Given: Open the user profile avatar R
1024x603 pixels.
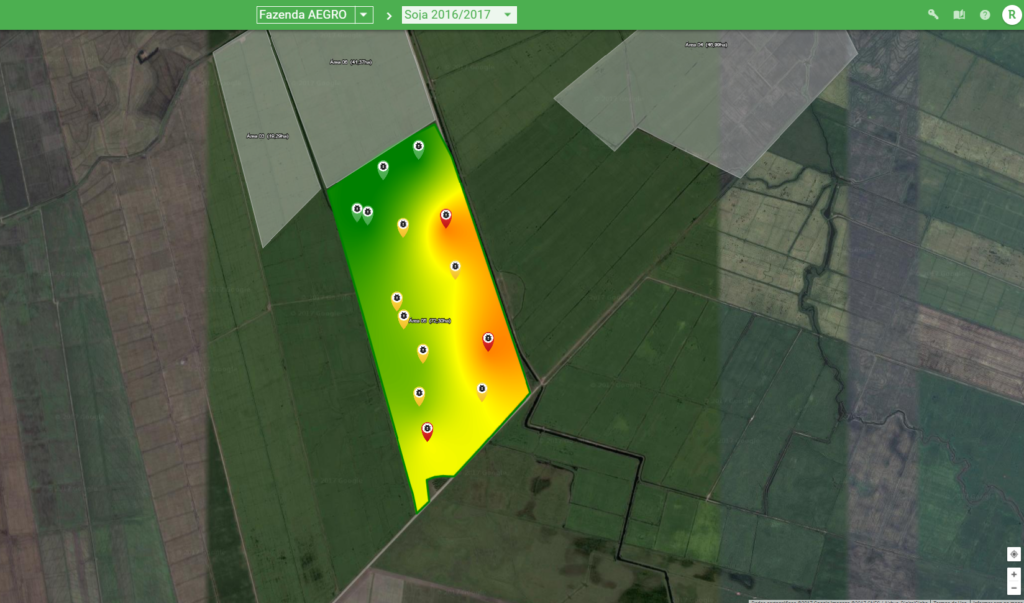Looking at the screenshot, I should point(1010,14).
